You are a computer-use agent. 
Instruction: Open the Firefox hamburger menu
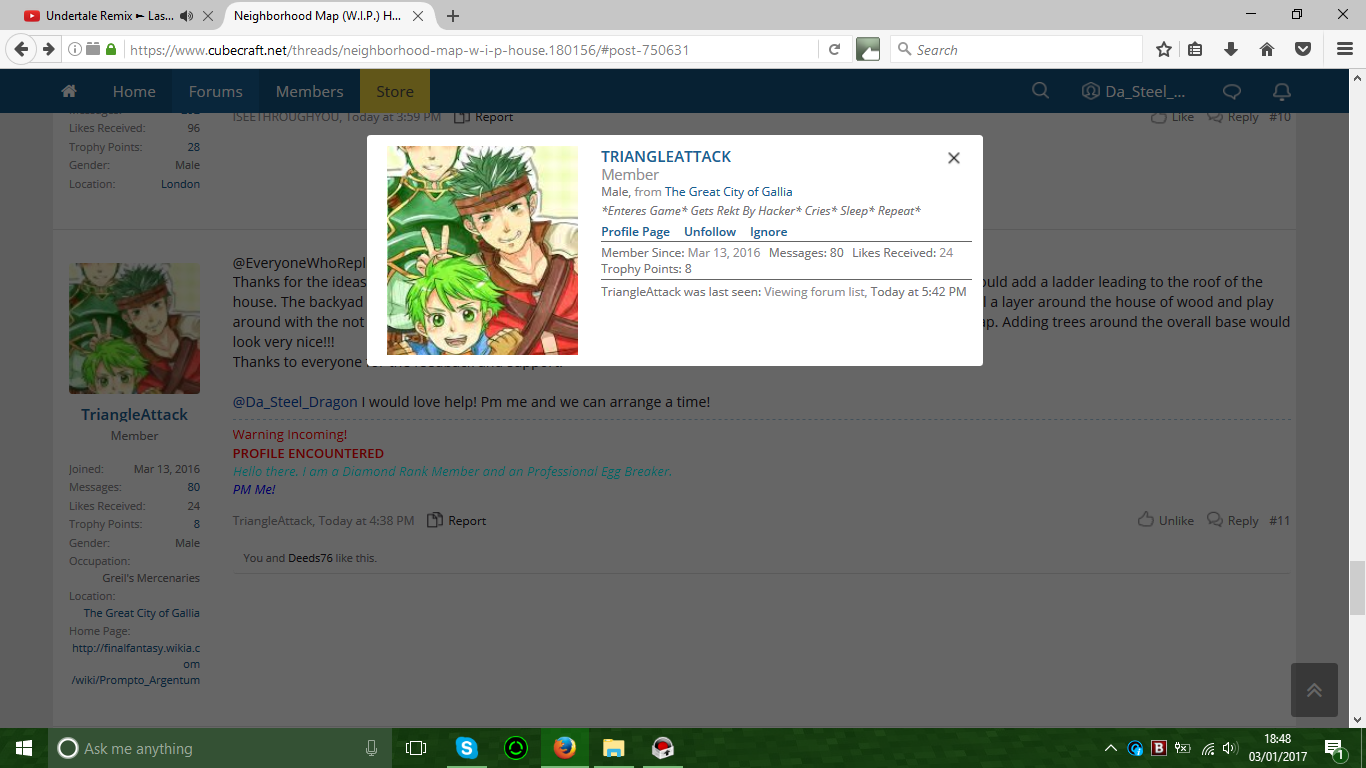click(x=1344, y=50)
